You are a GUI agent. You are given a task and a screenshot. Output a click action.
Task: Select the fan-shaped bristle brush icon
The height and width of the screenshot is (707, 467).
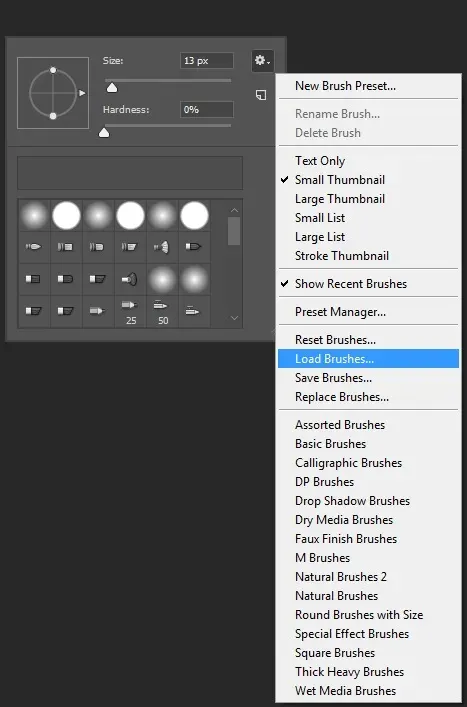[x=162, y=247]
